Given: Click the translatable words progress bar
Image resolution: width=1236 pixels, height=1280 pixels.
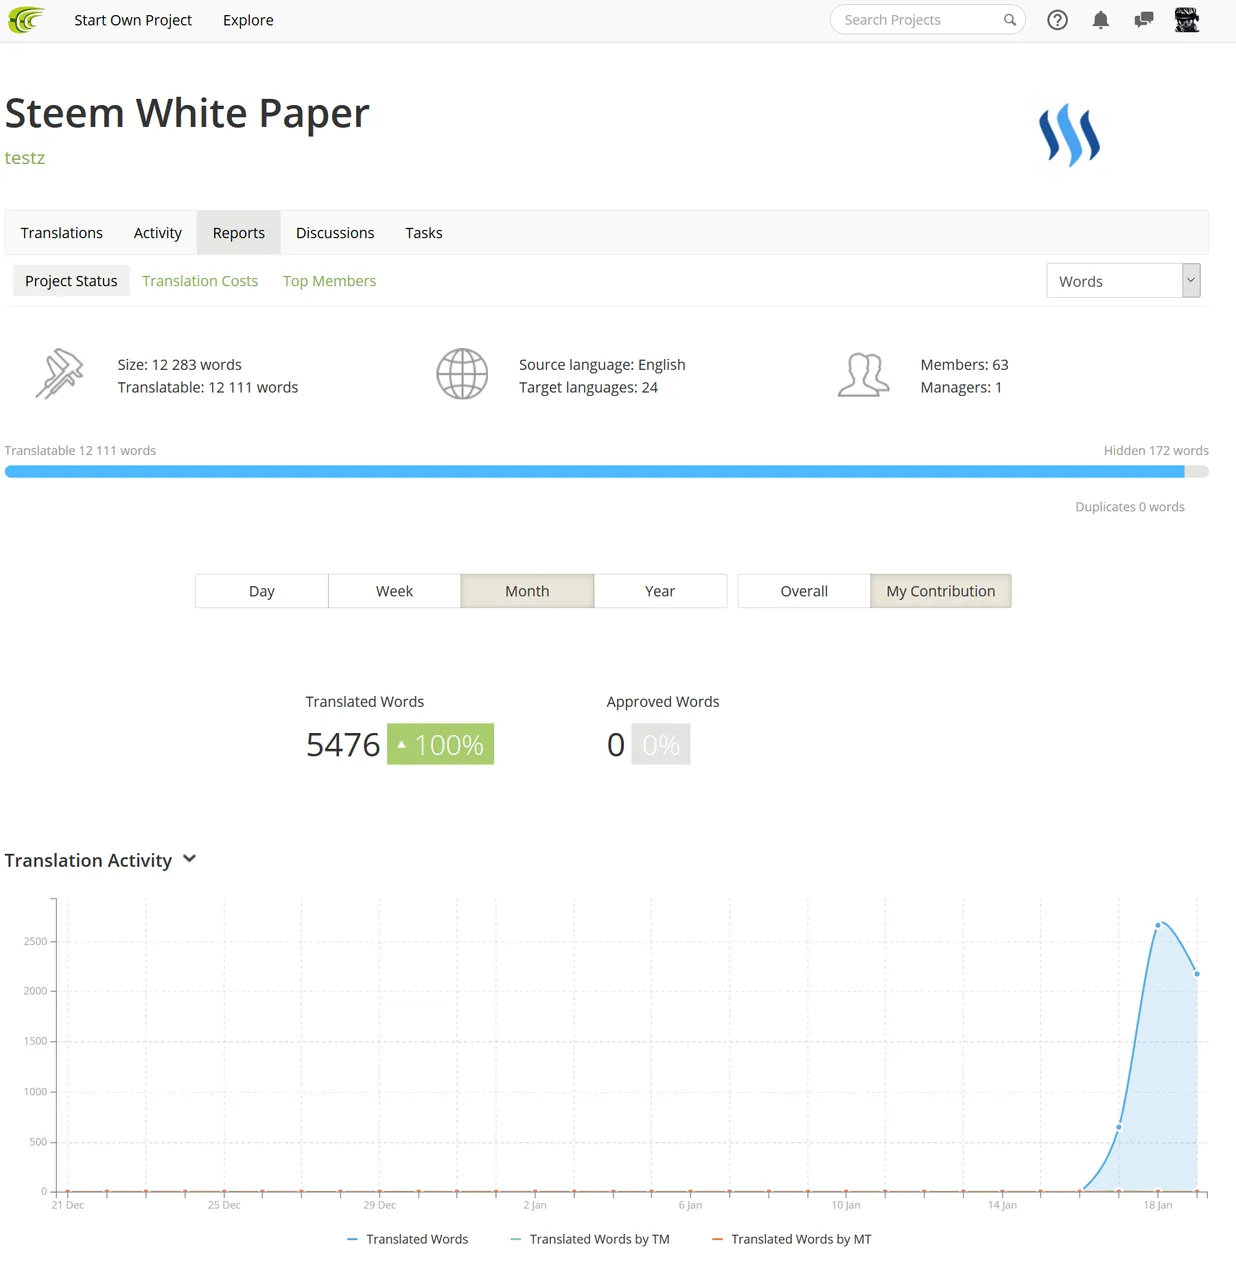Looking at the screenshot, I should pyautogui.click(x=607, y=472).
